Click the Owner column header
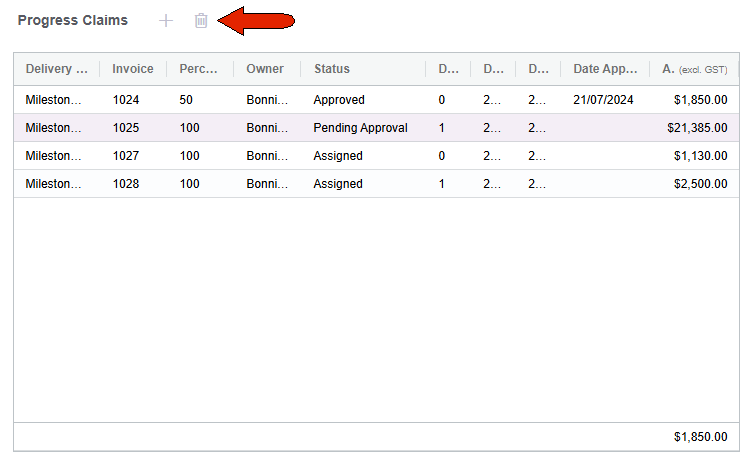 265,69
